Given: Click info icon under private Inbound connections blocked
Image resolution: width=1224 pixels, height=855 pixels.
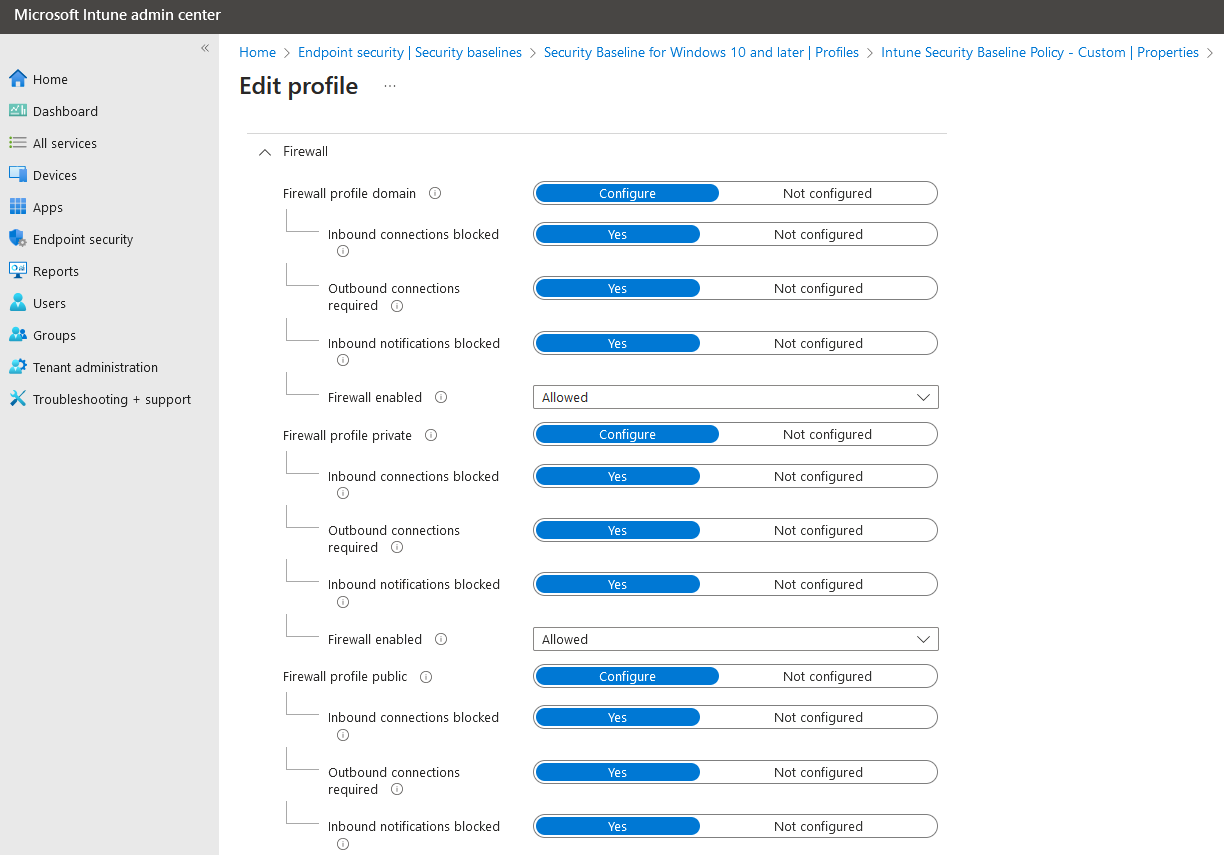Looking at the screenshot, I should tap(343, 493).
